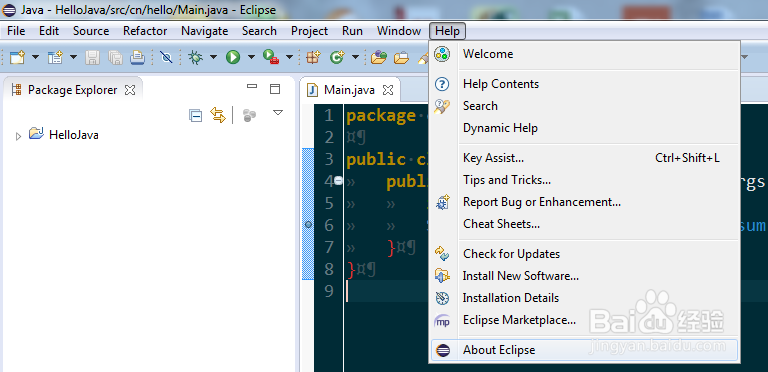Open the Refactor menu
The height and width of the screenshot is (372, 768).
click(x=145, y=31)
